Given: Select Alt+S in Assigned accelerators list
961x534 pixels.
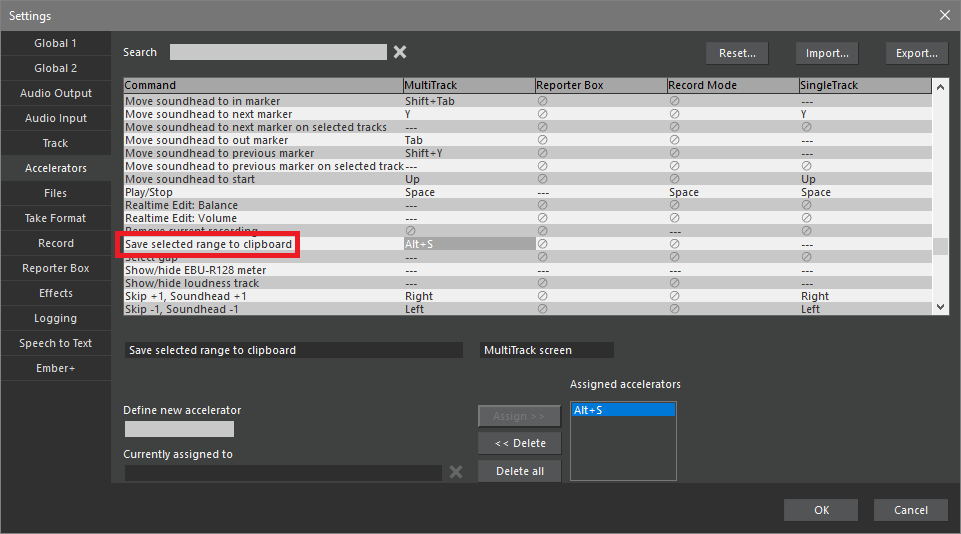Looking at the screenshot, I should (x=622, y=410).
